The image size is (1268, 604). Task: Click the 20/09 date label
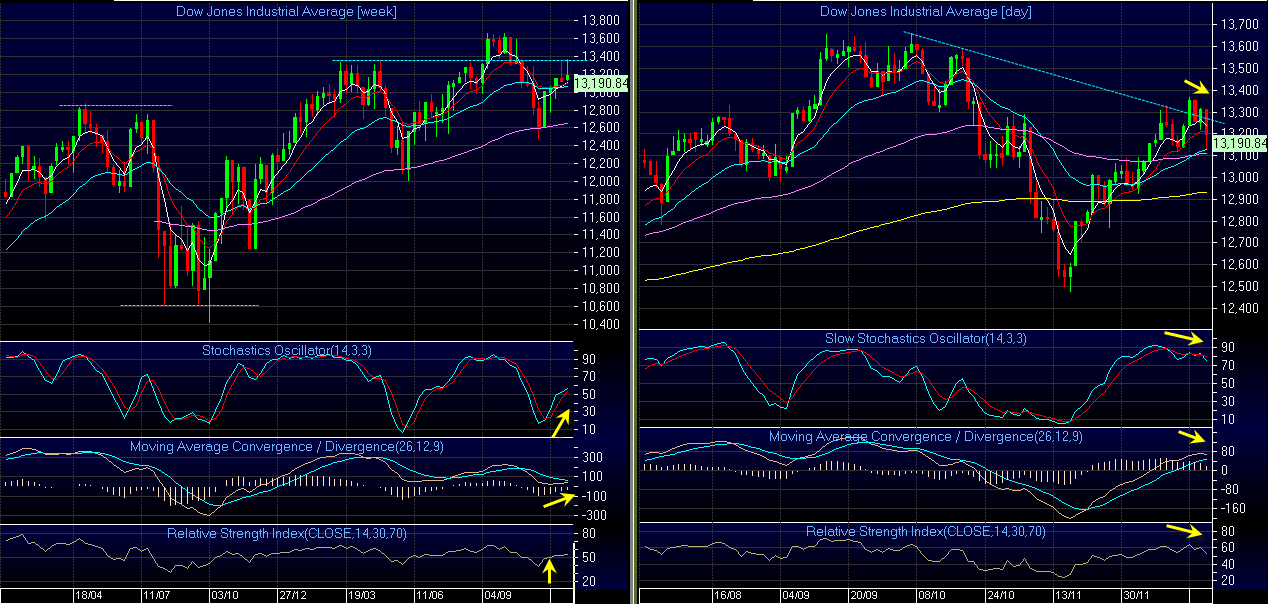click(x=863, y=595)
